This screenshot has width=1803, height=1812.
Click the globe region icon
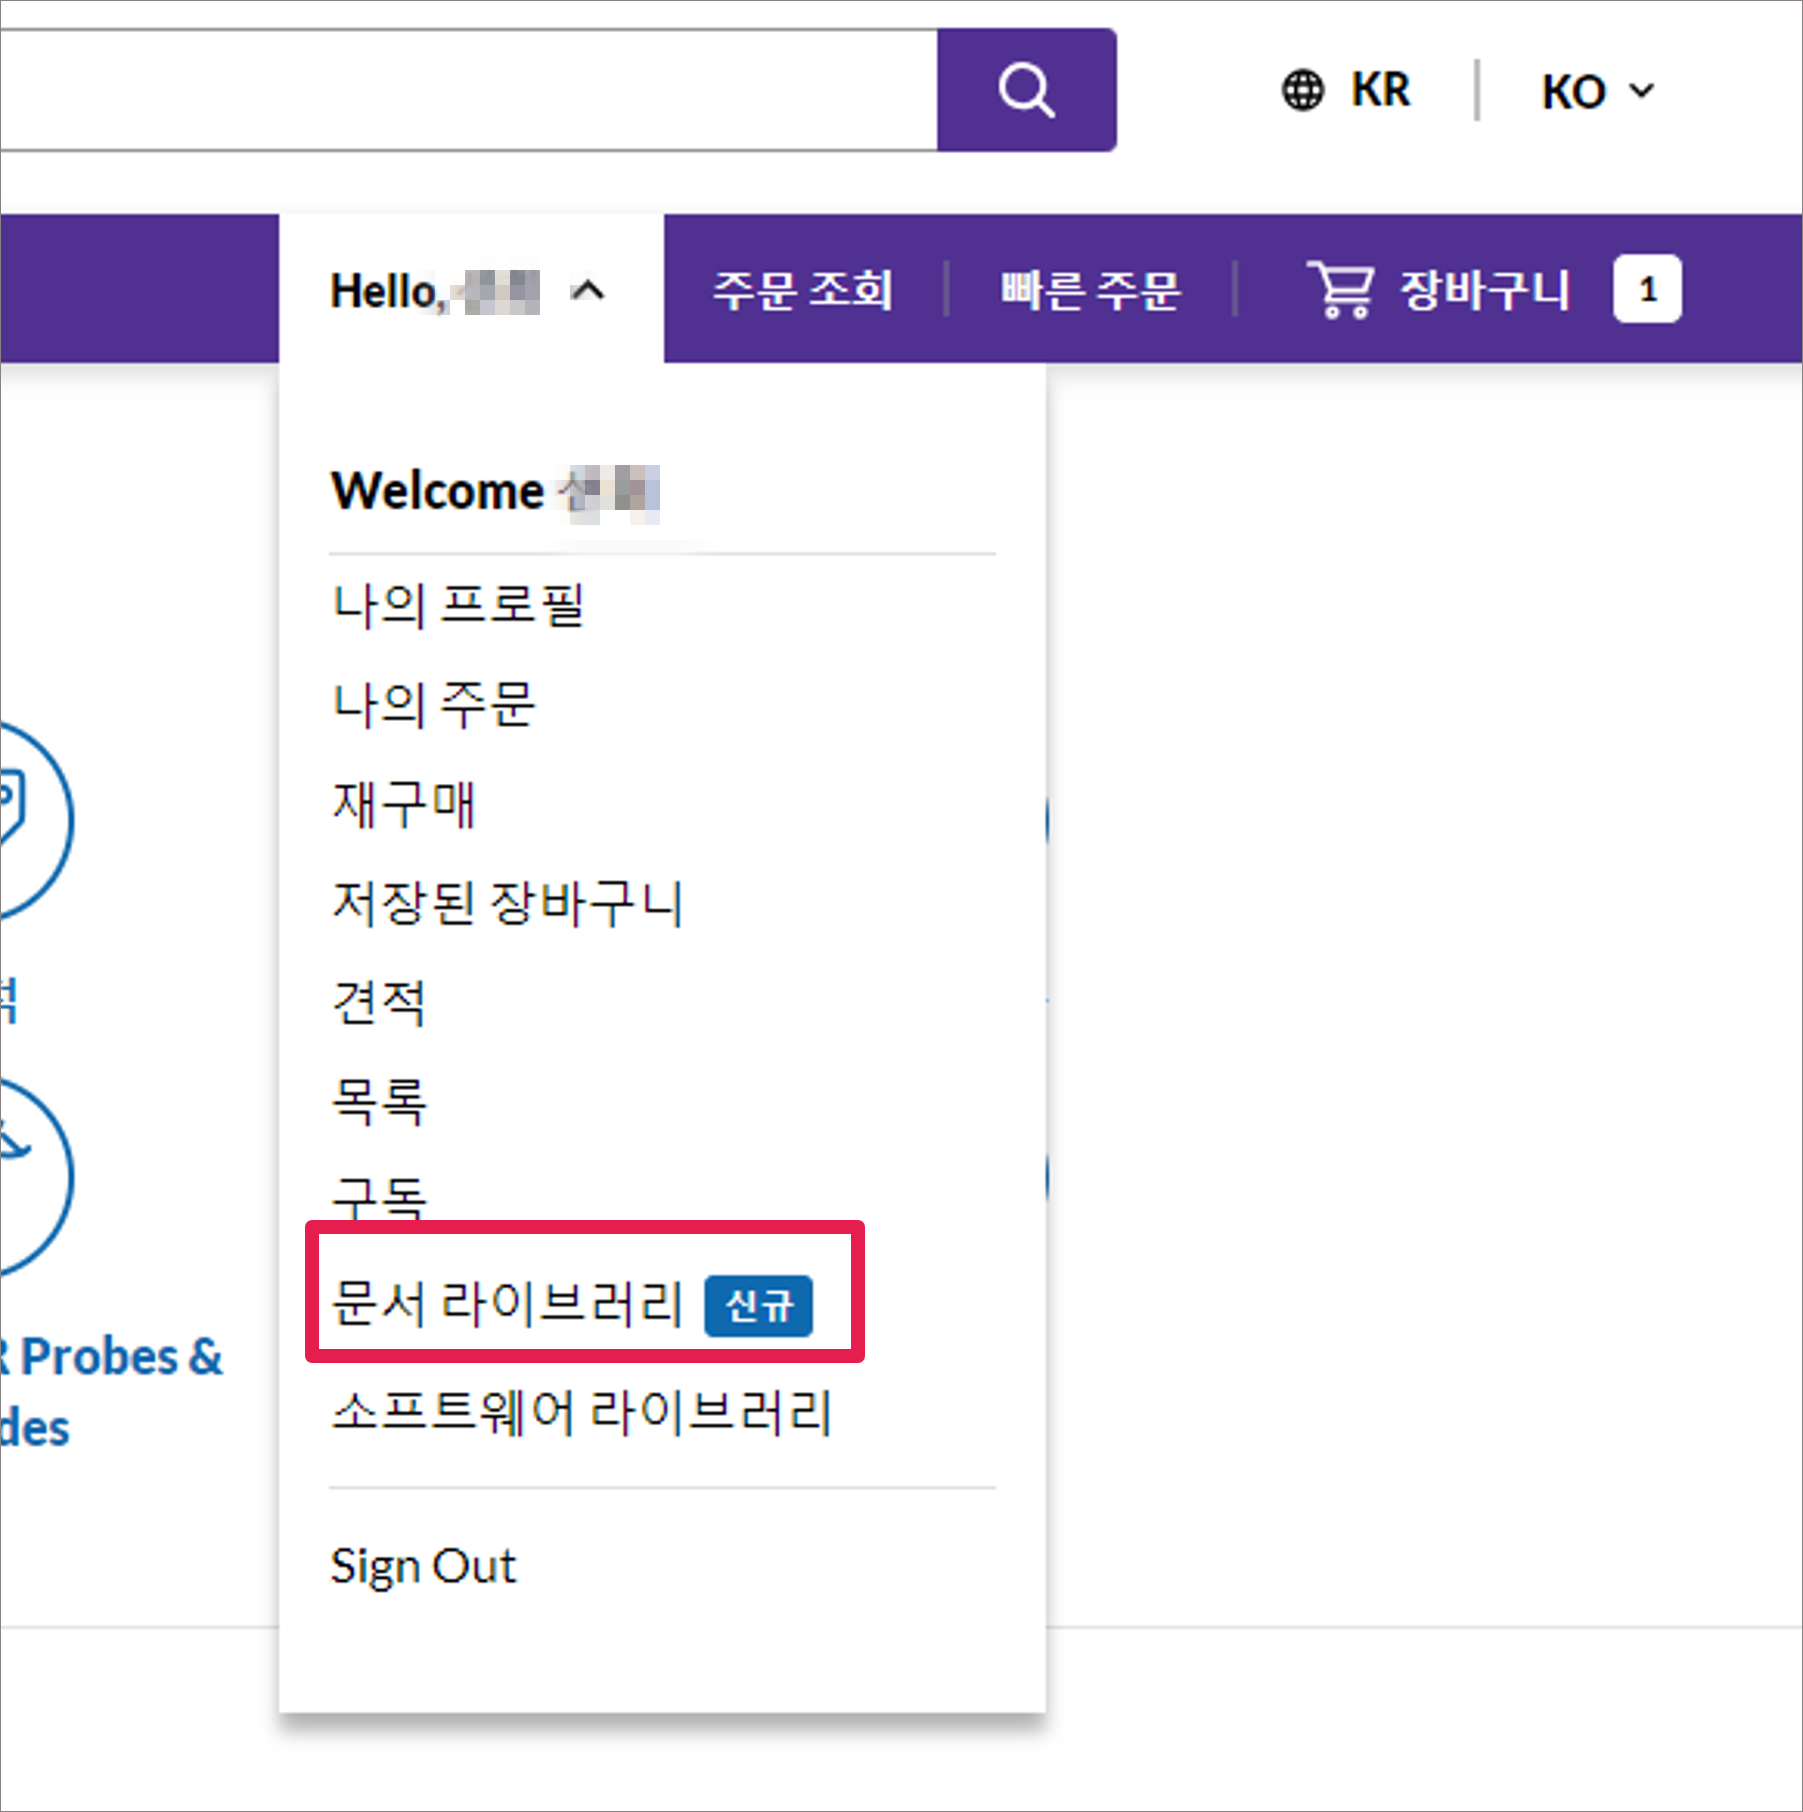click(1302, 90)
